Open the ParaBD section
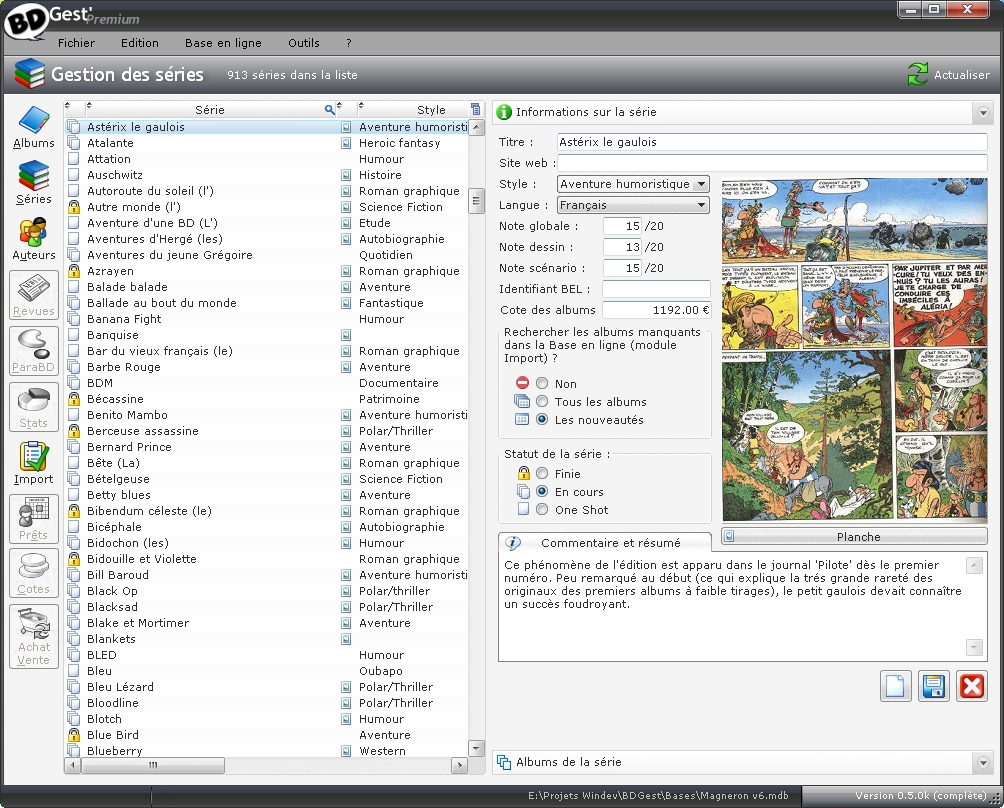 (x=33, y=351)
